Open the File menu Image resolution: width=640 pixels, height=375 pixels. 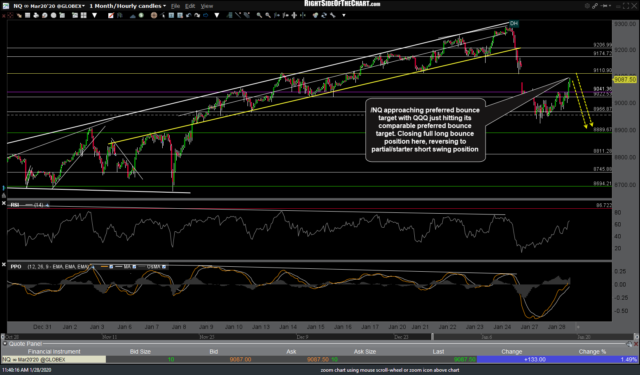176,6
